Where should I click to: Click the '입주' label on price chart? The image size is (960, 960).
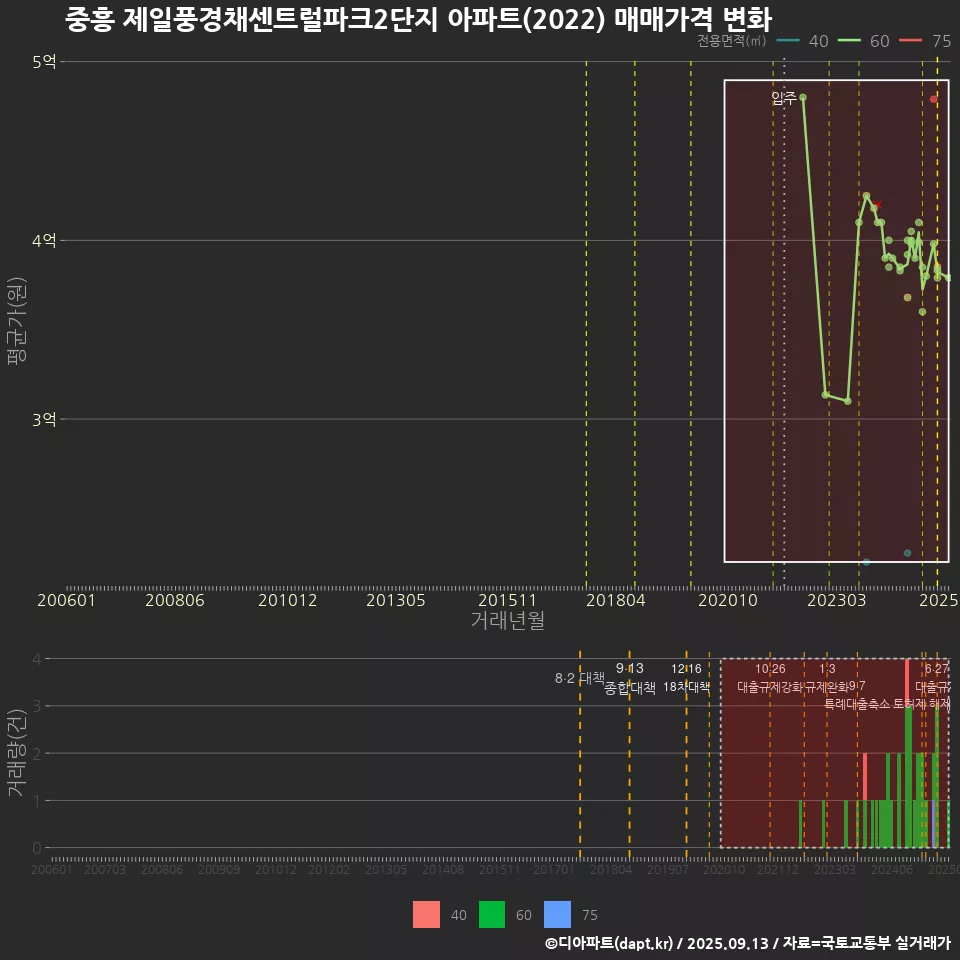[783, 98]
